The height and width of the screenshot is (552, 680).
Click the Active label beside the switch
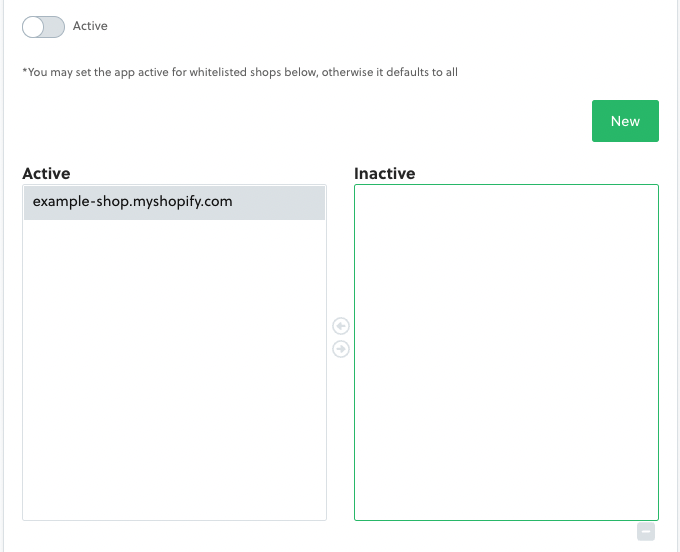(x=90, y=26)
